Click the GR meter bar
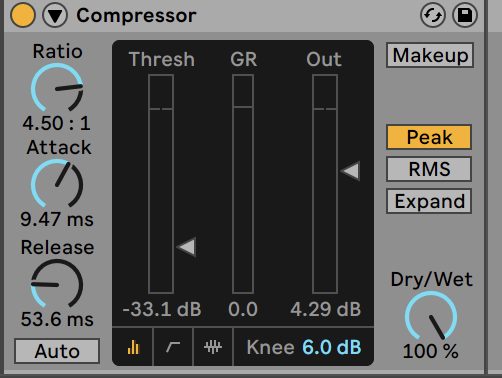 (x=243, y=184)
